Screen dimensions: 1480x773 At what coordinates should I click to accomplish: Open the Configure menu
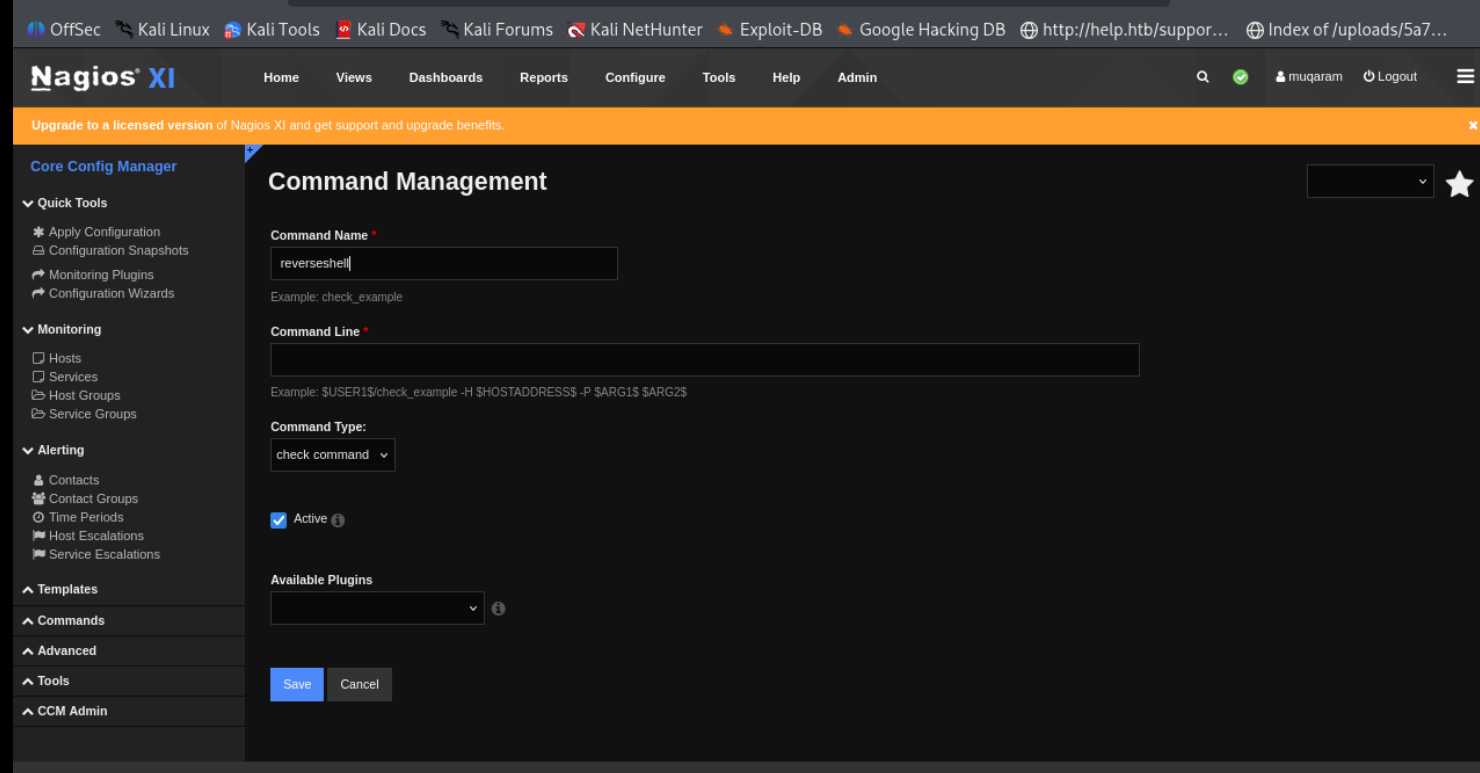tap(634, 77)
